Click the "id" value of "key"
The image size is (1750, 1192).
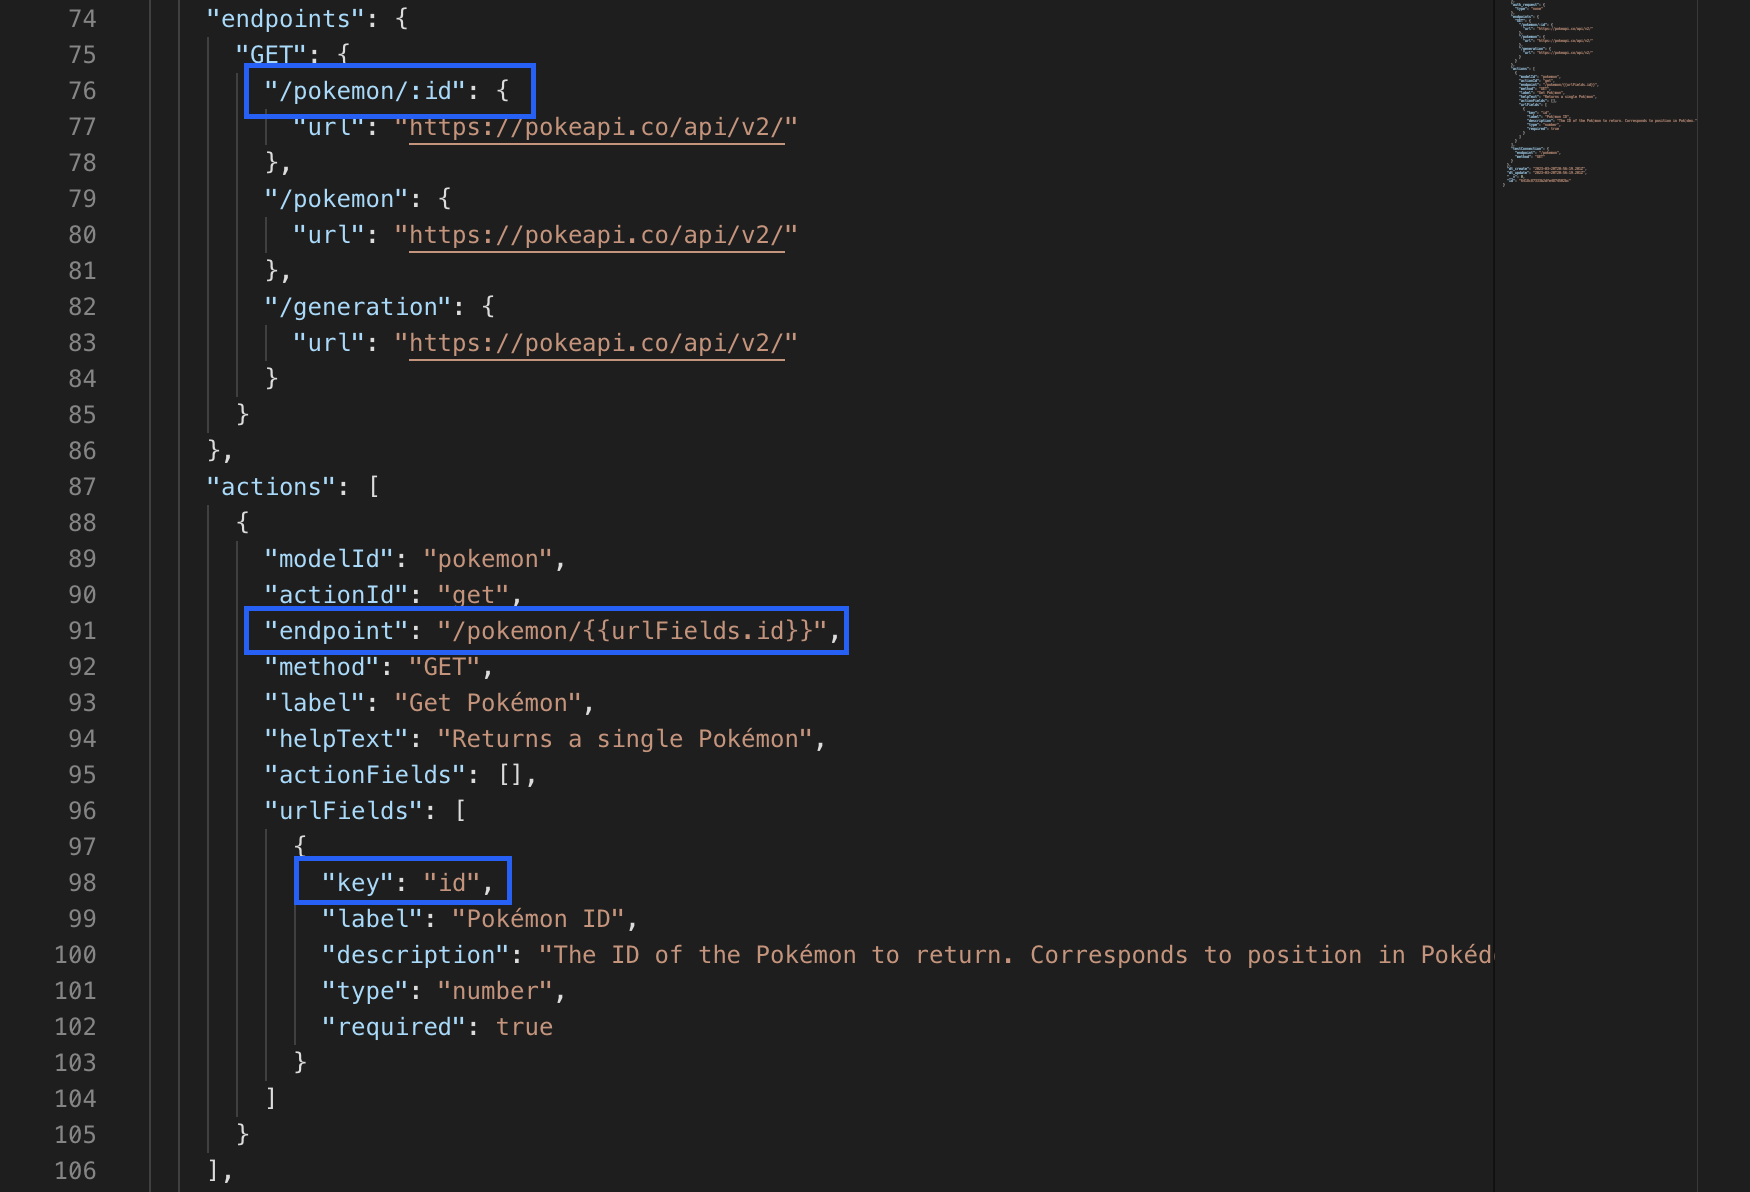pos(452,883)
